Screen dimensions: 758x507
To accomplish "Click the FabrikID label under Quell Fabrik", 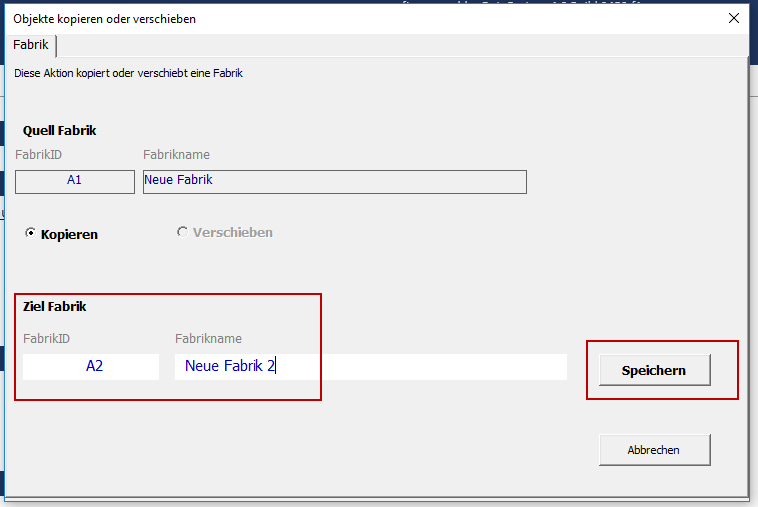I will pos(39,154).
